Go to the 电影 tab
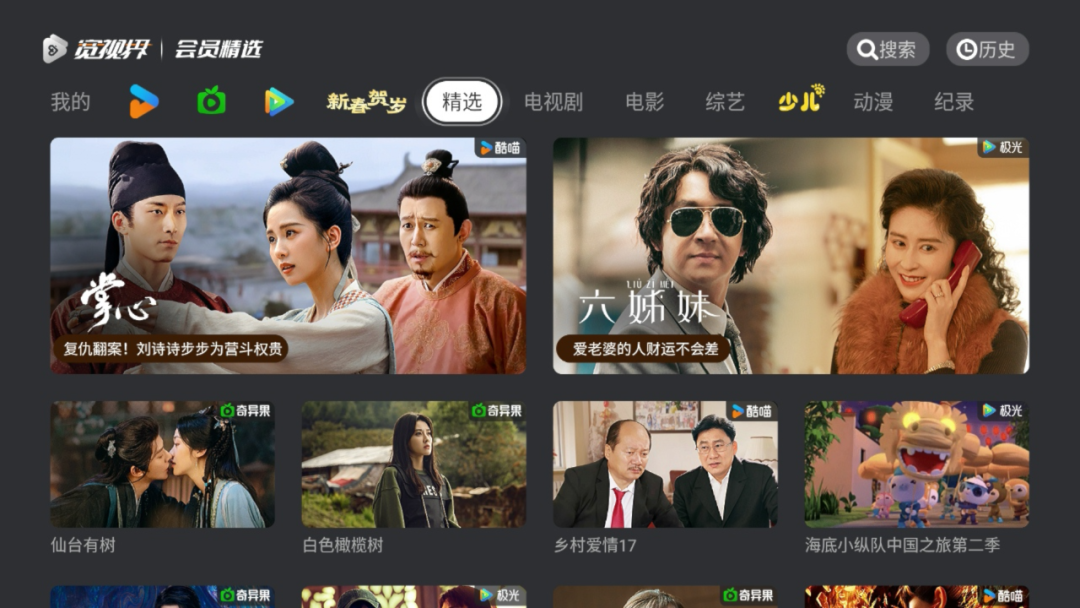 click(x=645, y=102)
